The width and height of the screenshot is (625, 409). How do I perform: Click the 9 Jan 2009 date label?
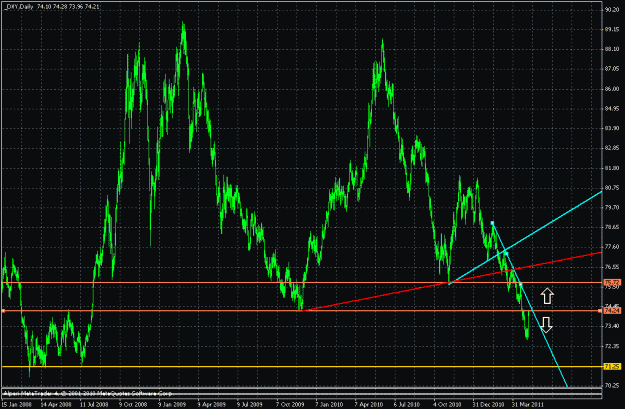pyautogui.click(x=173, y=404)
